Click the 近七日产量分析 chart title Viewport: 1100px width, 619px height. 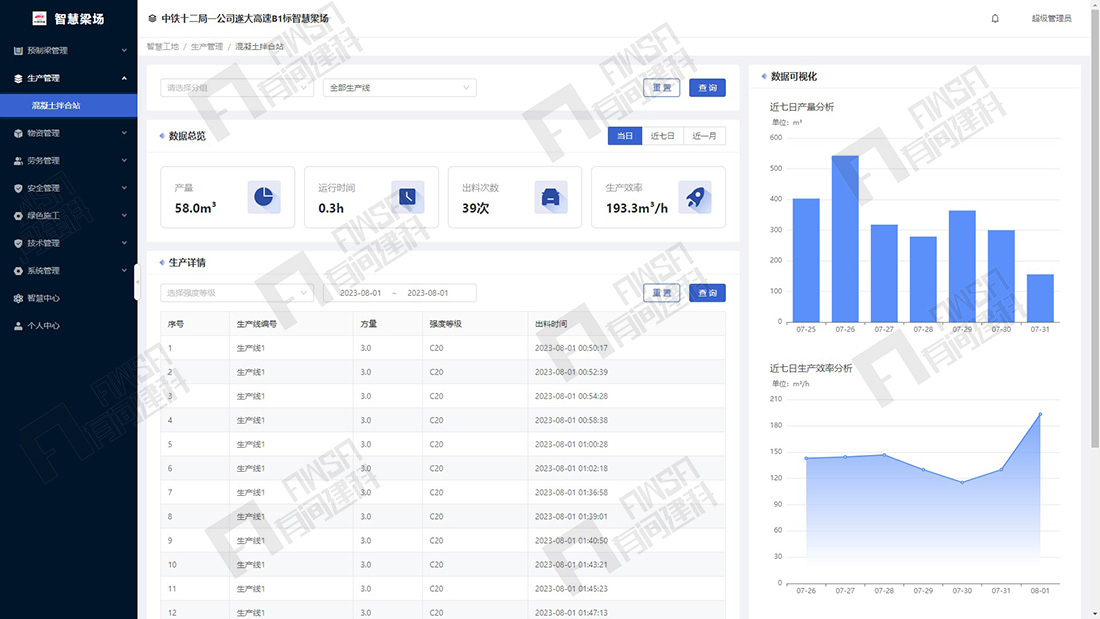802,107
